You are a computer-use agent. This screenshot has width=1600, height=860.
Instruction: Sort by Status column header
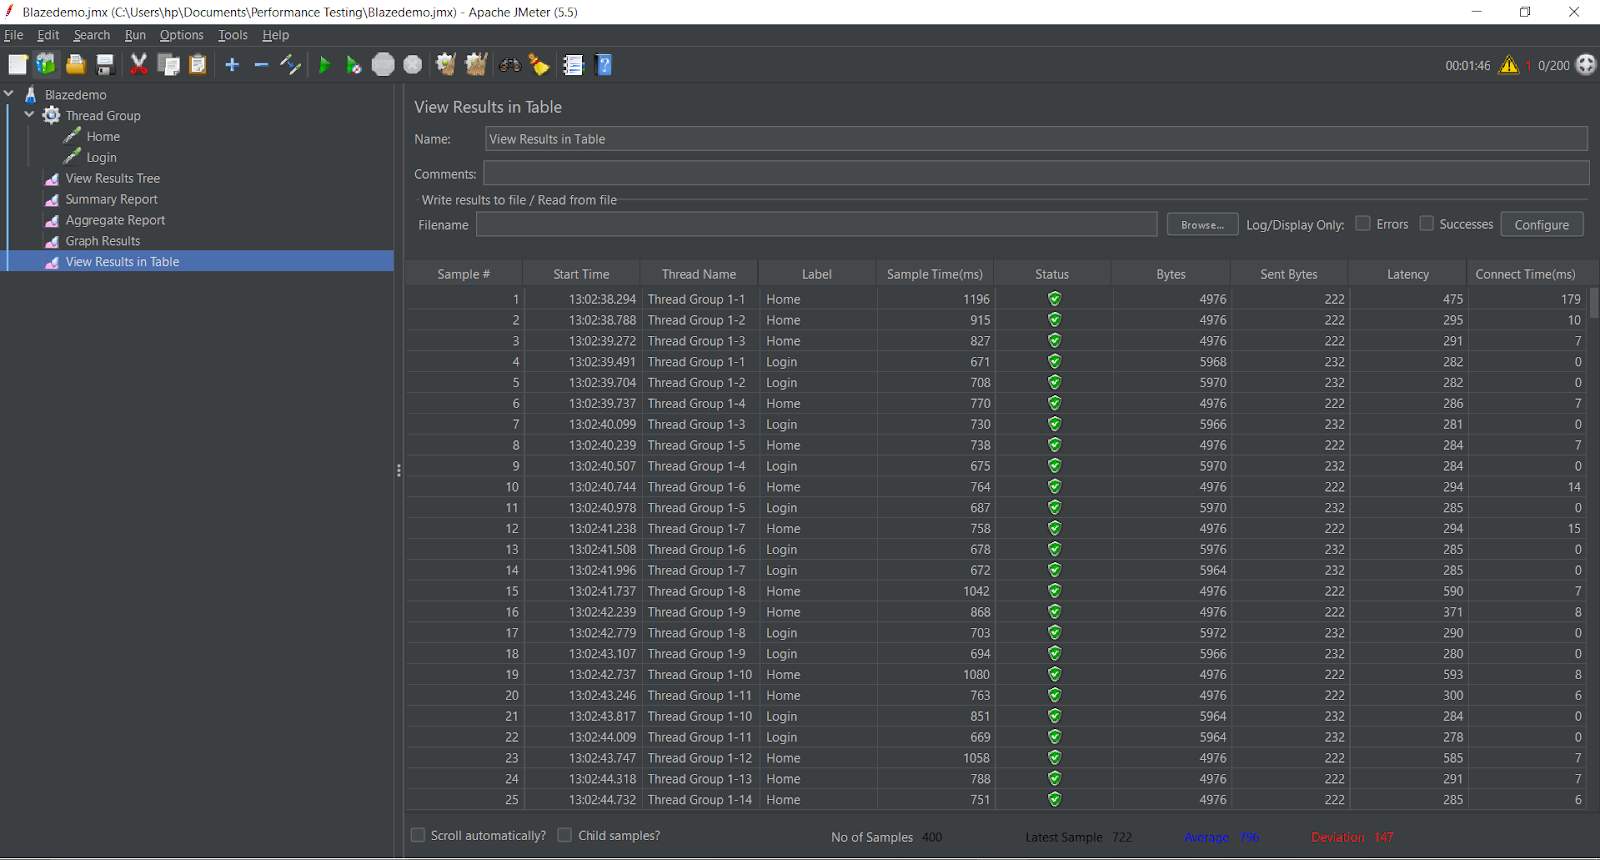click(1052, 274)
